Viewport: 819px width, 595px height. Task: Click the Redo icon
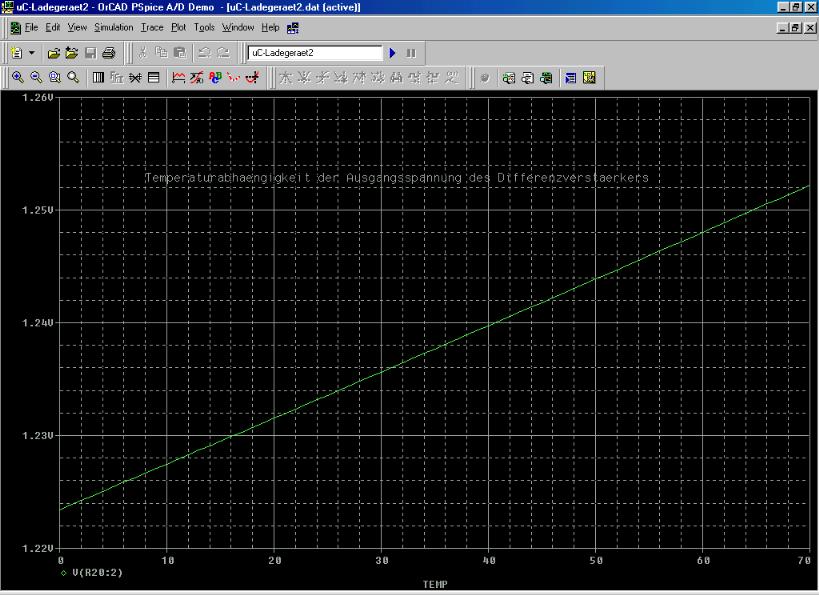tap(223, 53)
